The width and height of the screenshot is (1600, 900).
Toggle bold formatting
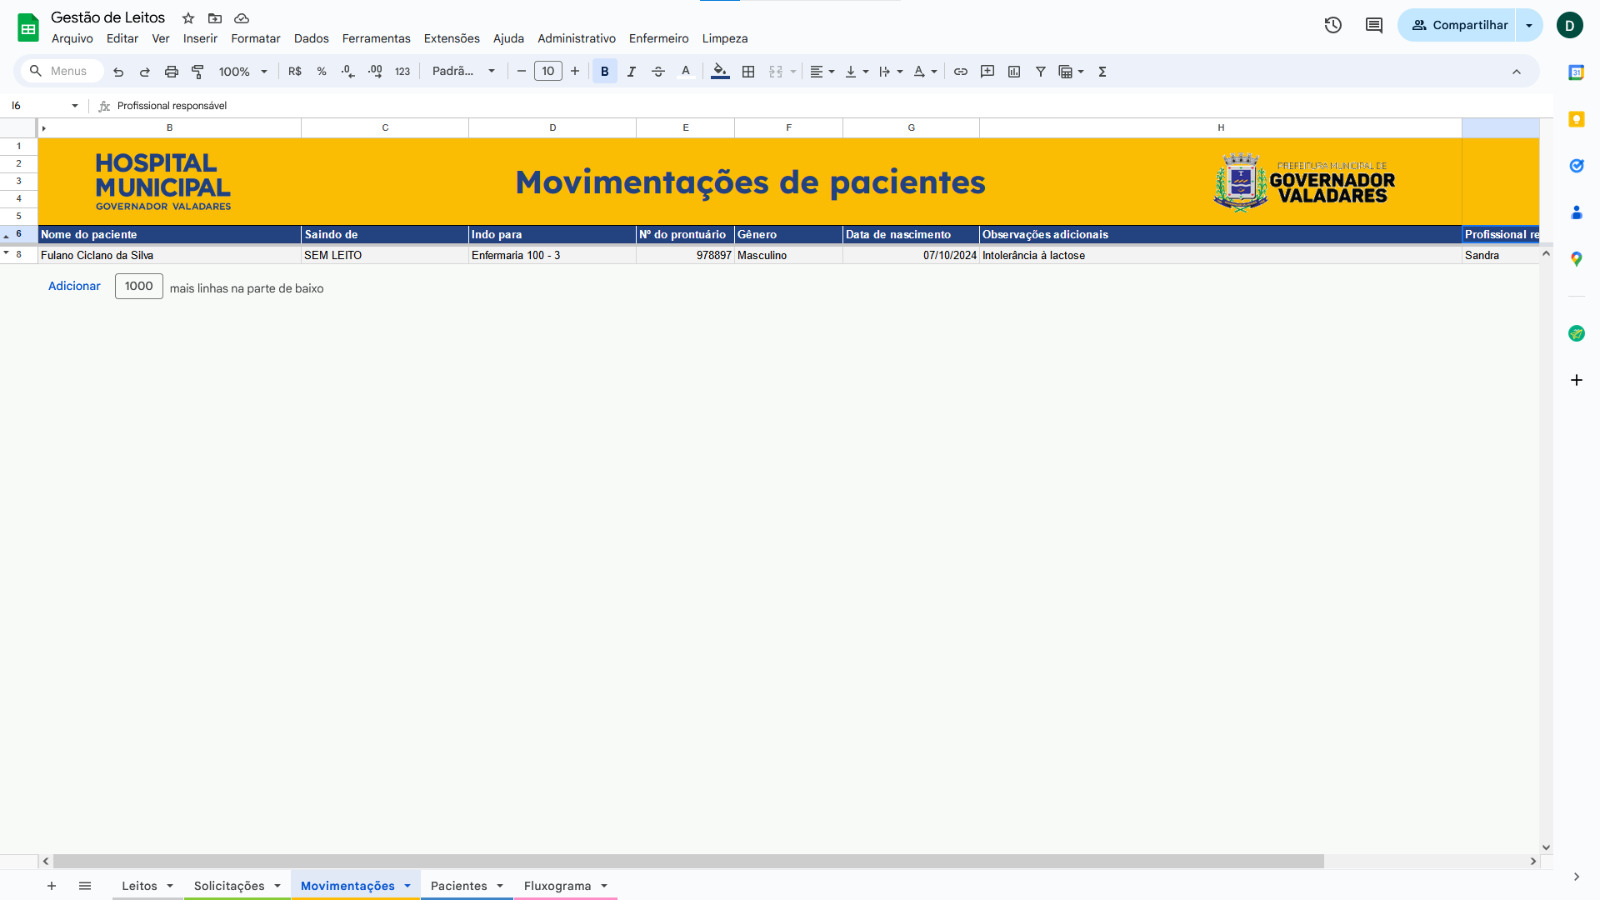tap(604, 72)
